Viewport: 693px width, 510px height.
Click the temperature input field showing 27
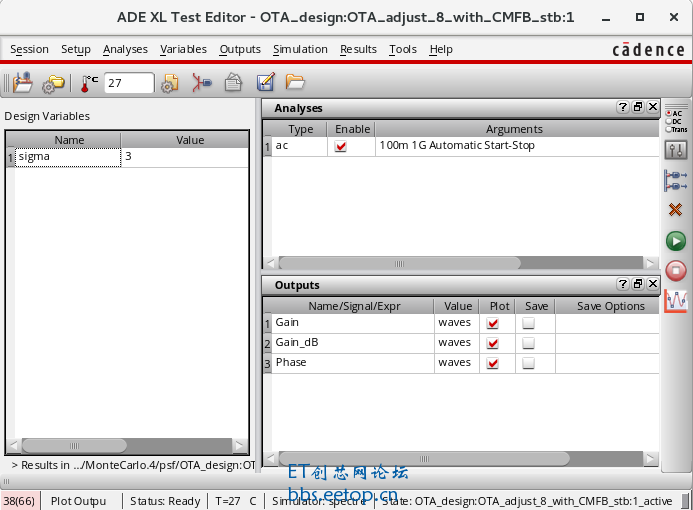[x=129, y=83]
